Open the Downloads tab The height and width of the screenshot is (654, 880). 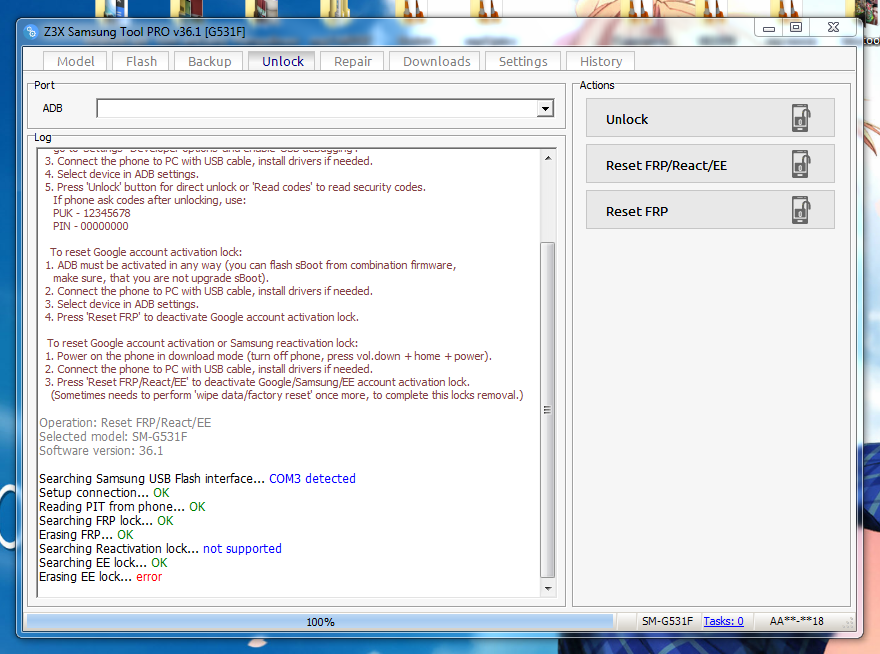pyautogui.click(x=436, y=61)
